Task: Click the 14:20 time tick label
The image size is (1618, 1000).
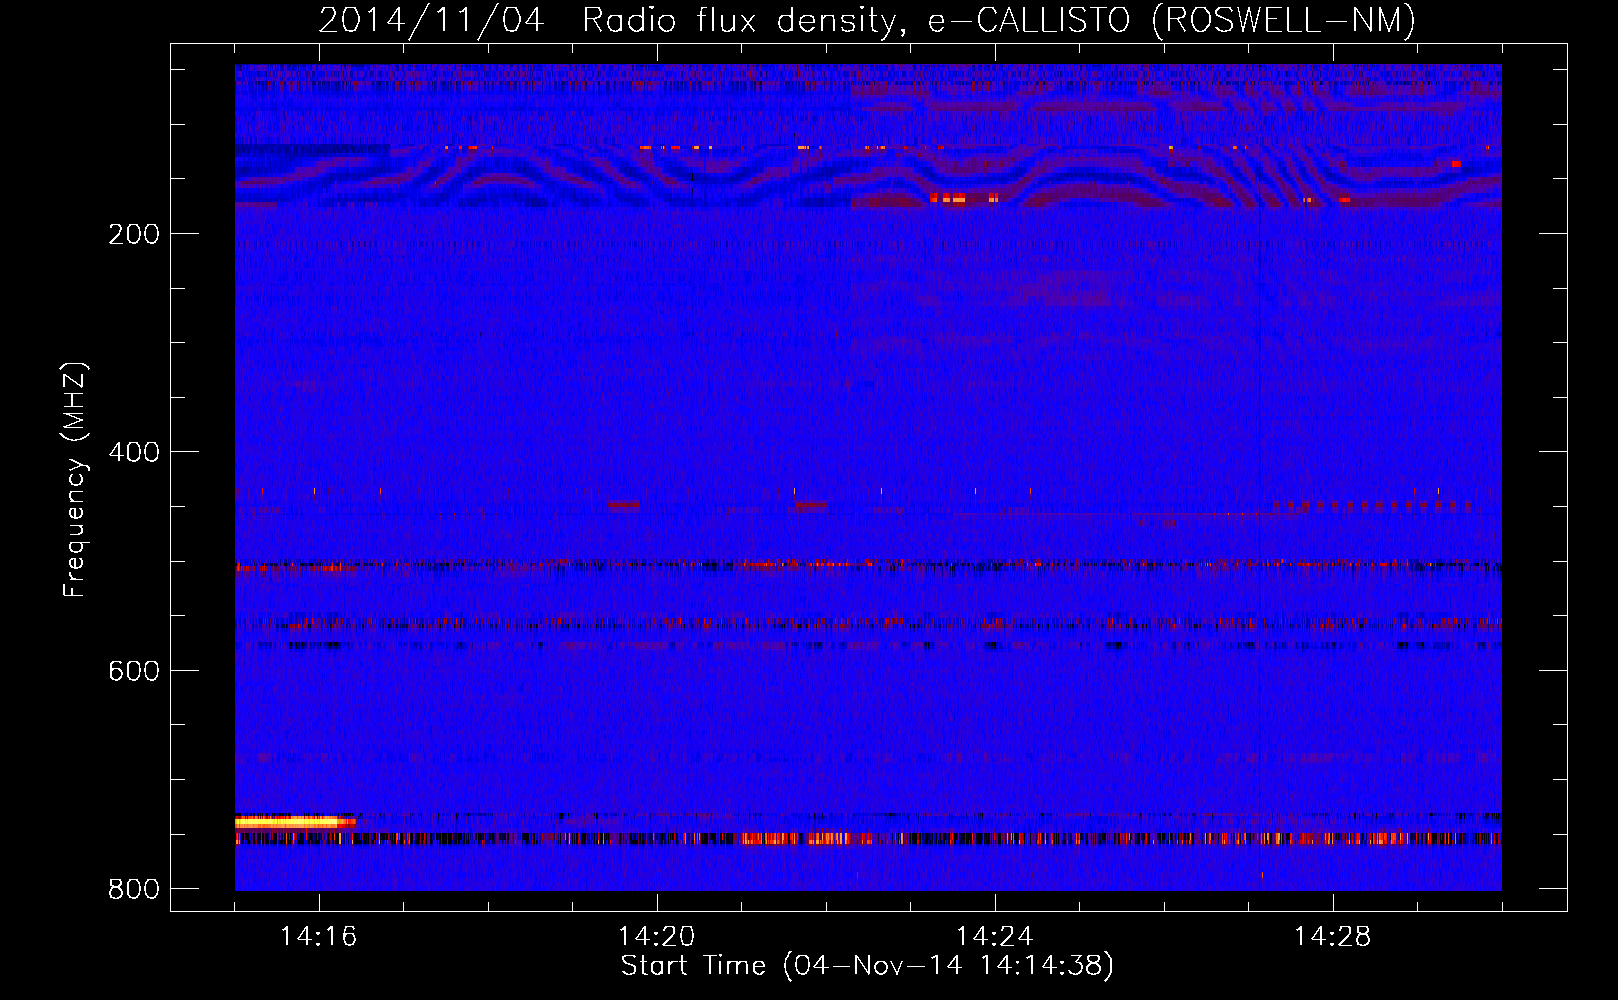Action: pos(657,936)
